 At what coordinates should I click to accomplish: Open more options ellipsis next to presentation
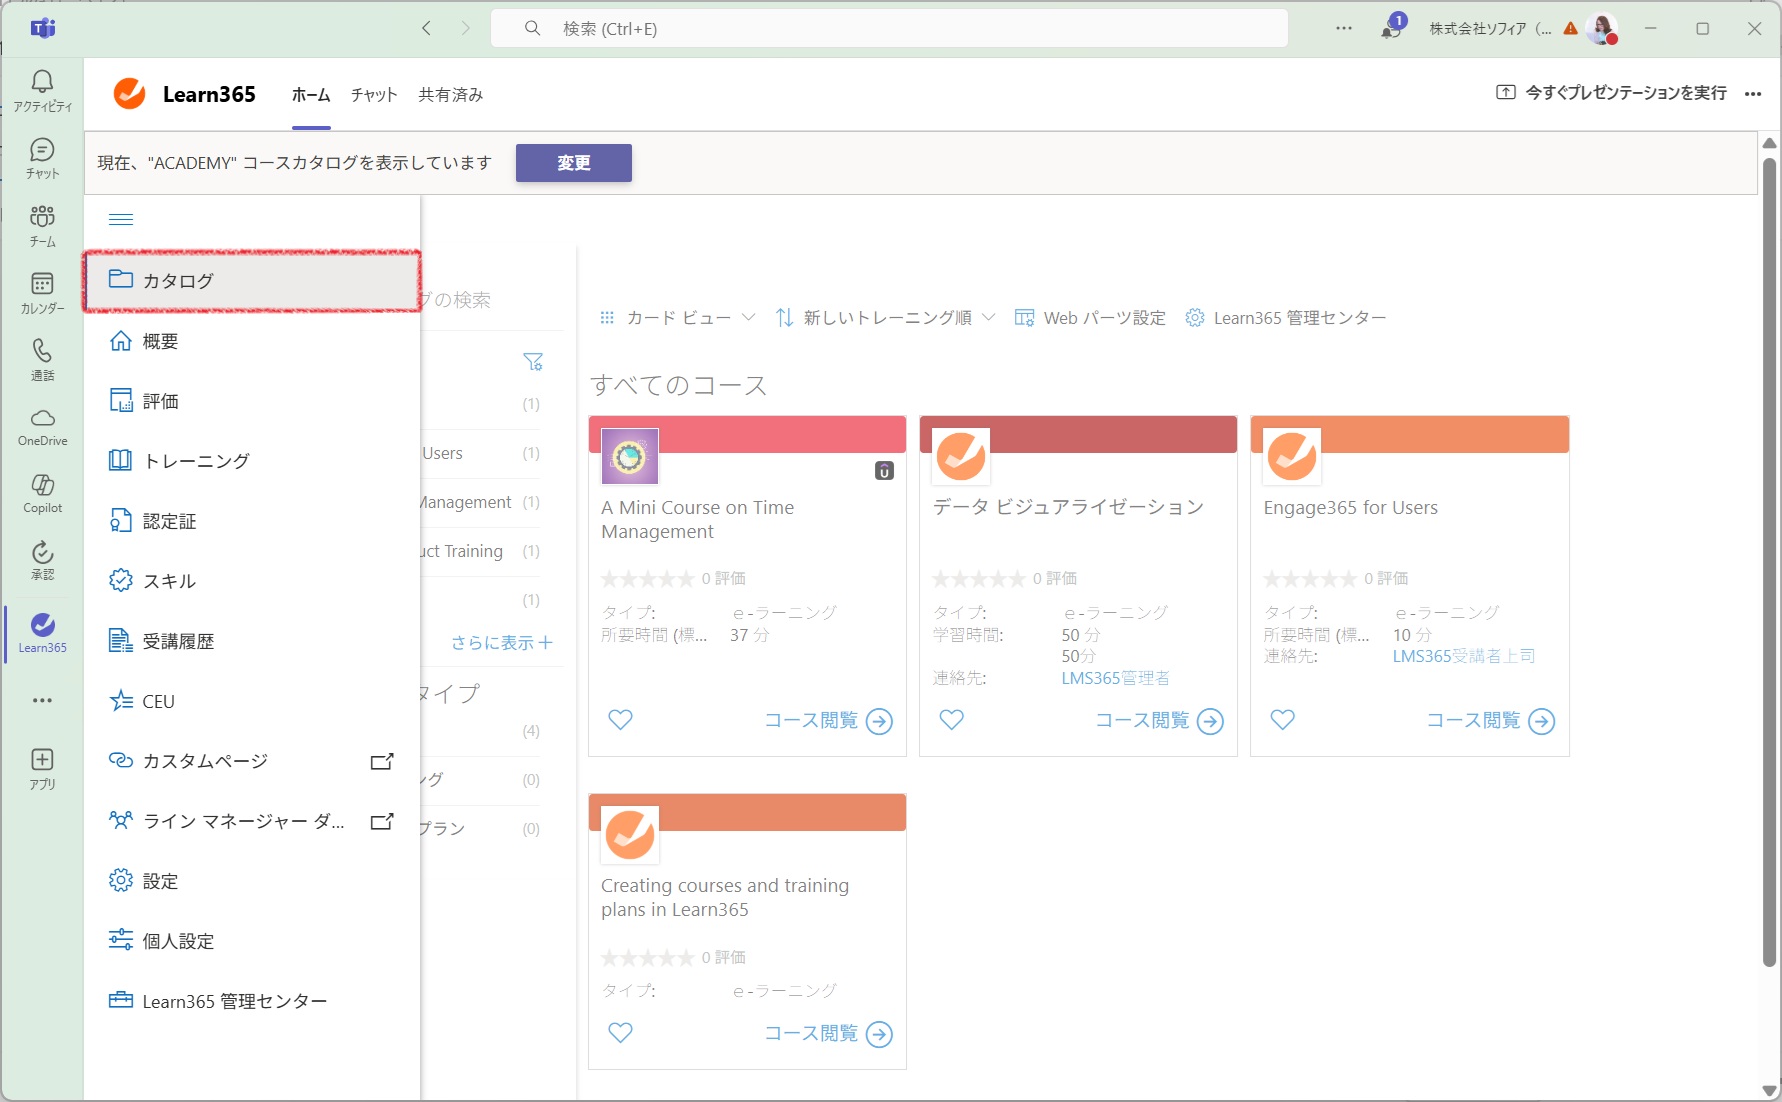pyautogui.click(x=1753, y=94)
